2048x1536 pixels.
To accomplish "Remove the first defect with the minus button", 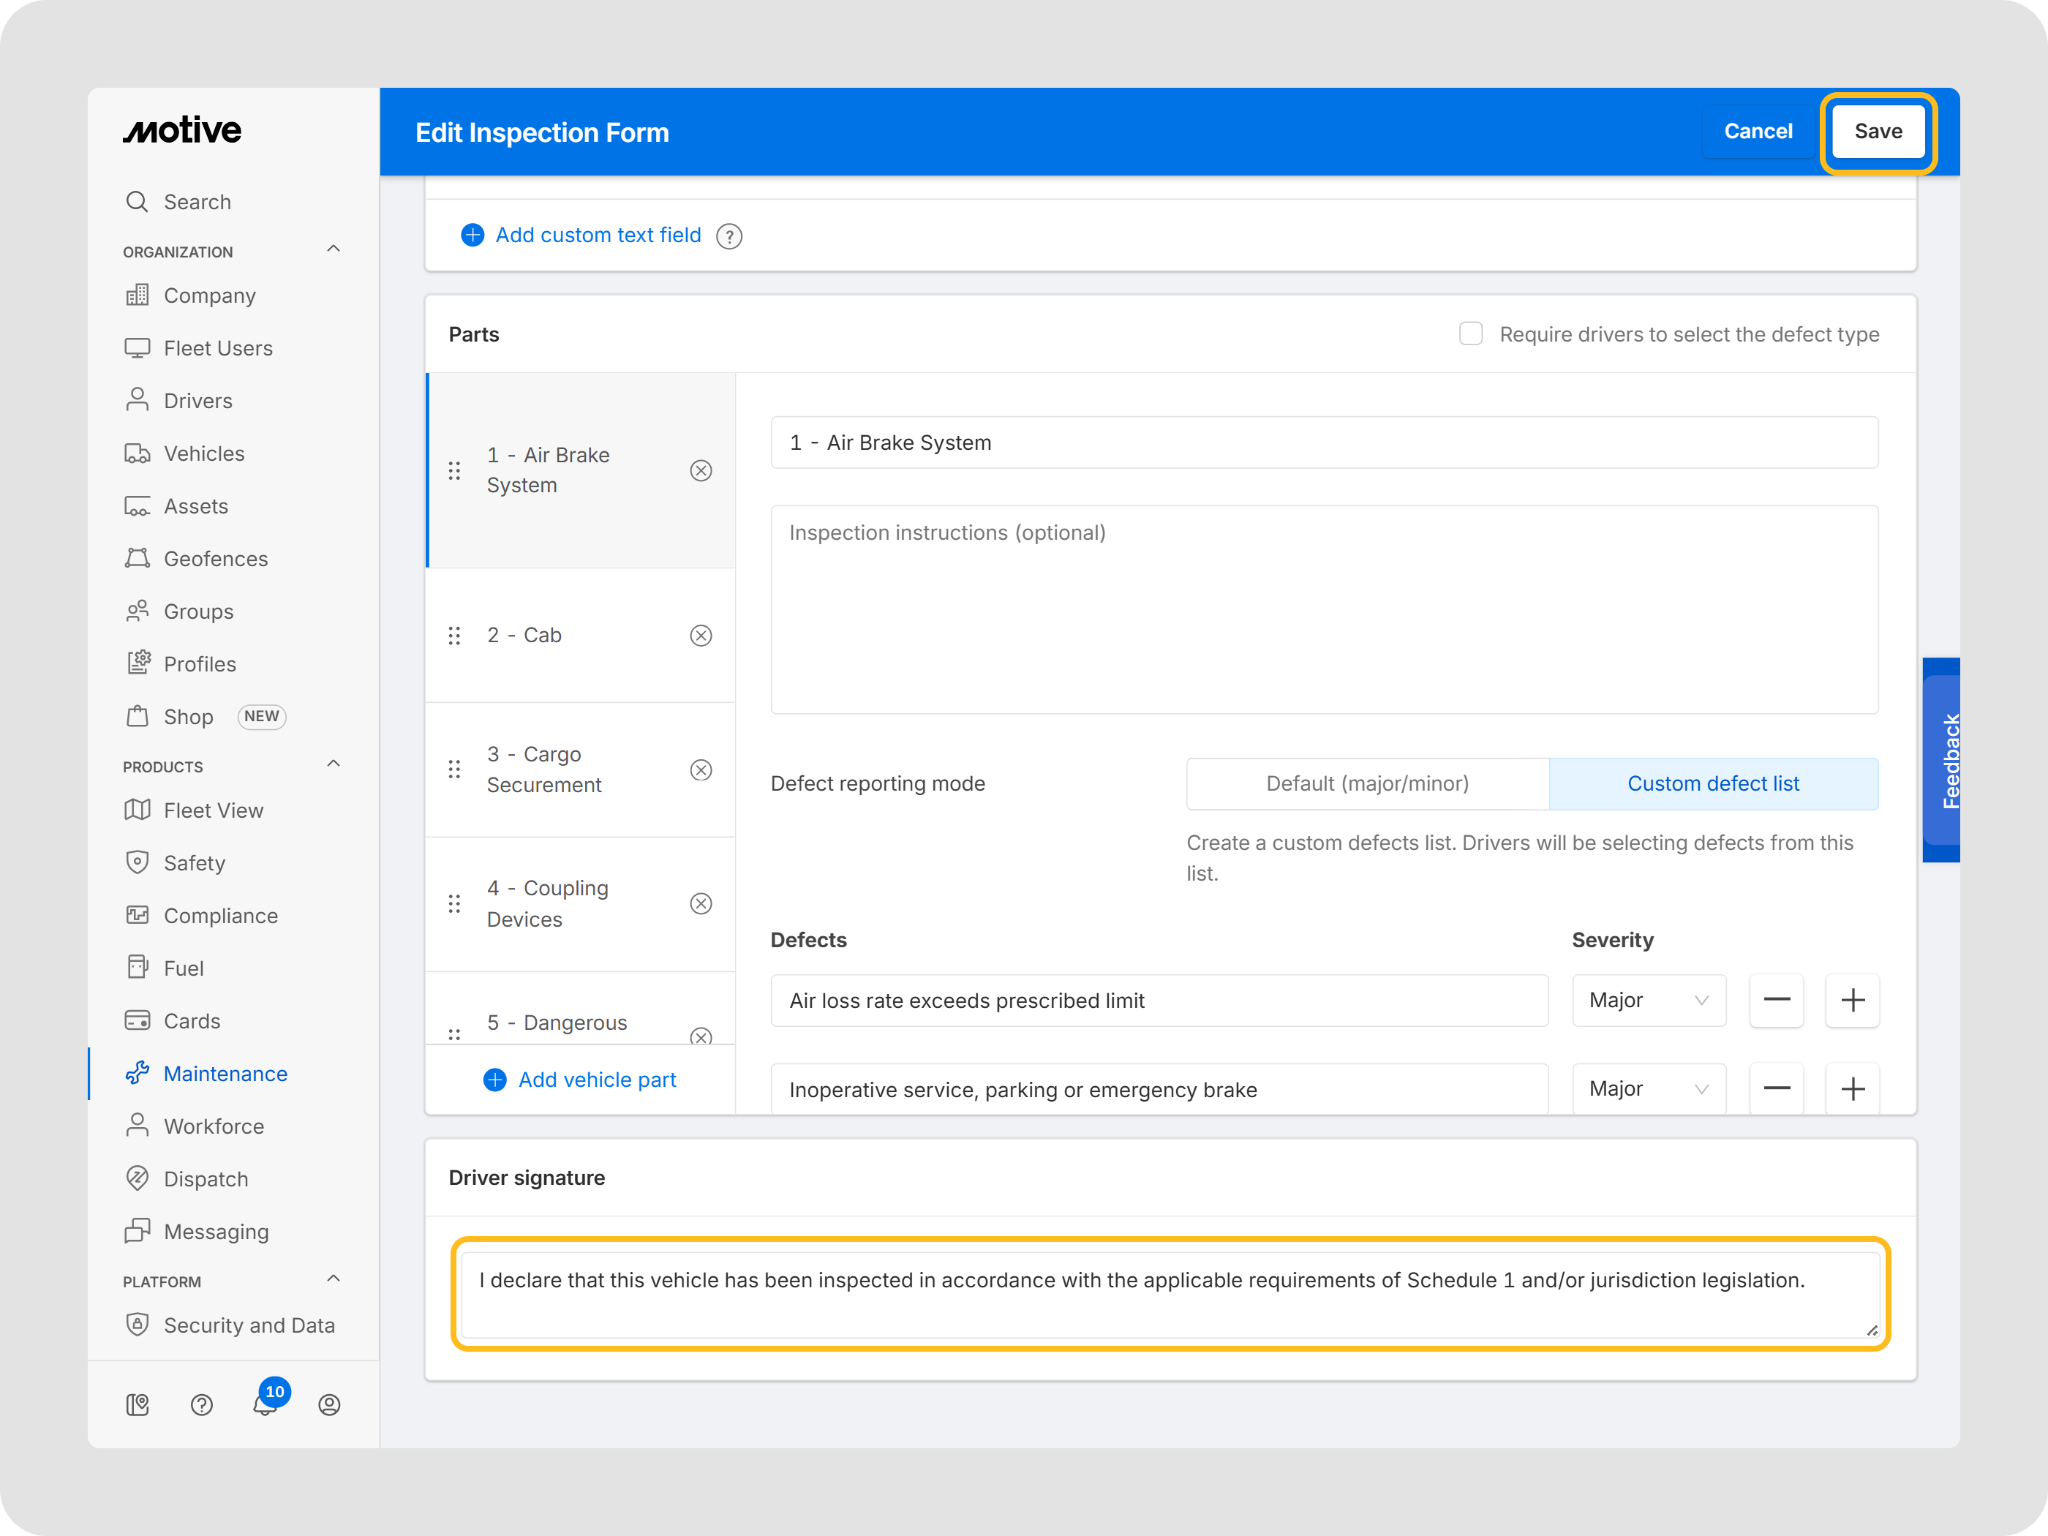I will 1776,1000.
